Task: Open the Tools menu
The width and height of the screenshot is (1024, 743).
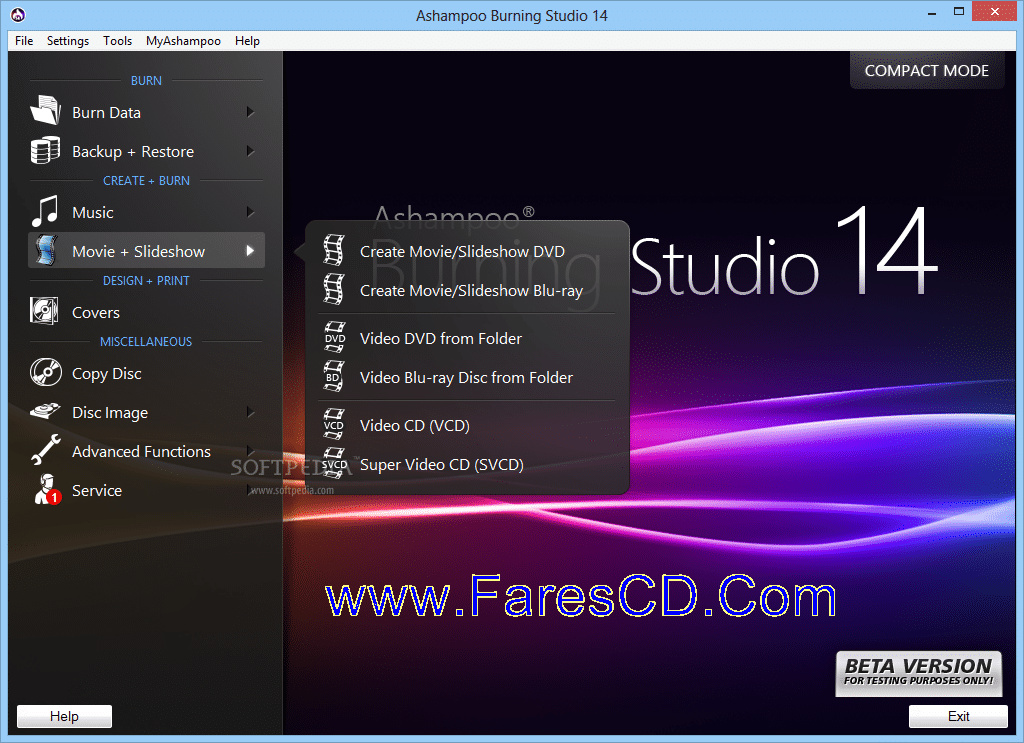Action: 118,40
